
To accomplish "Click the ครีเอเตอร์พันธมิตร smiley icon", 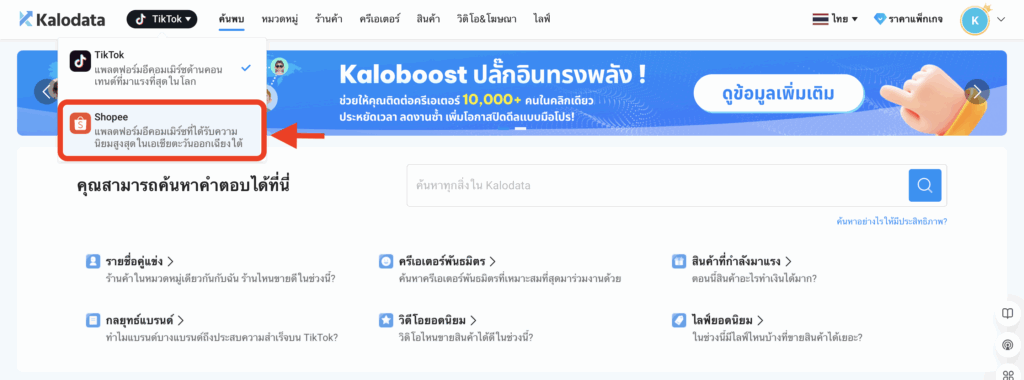I will (x=385, y=261).
